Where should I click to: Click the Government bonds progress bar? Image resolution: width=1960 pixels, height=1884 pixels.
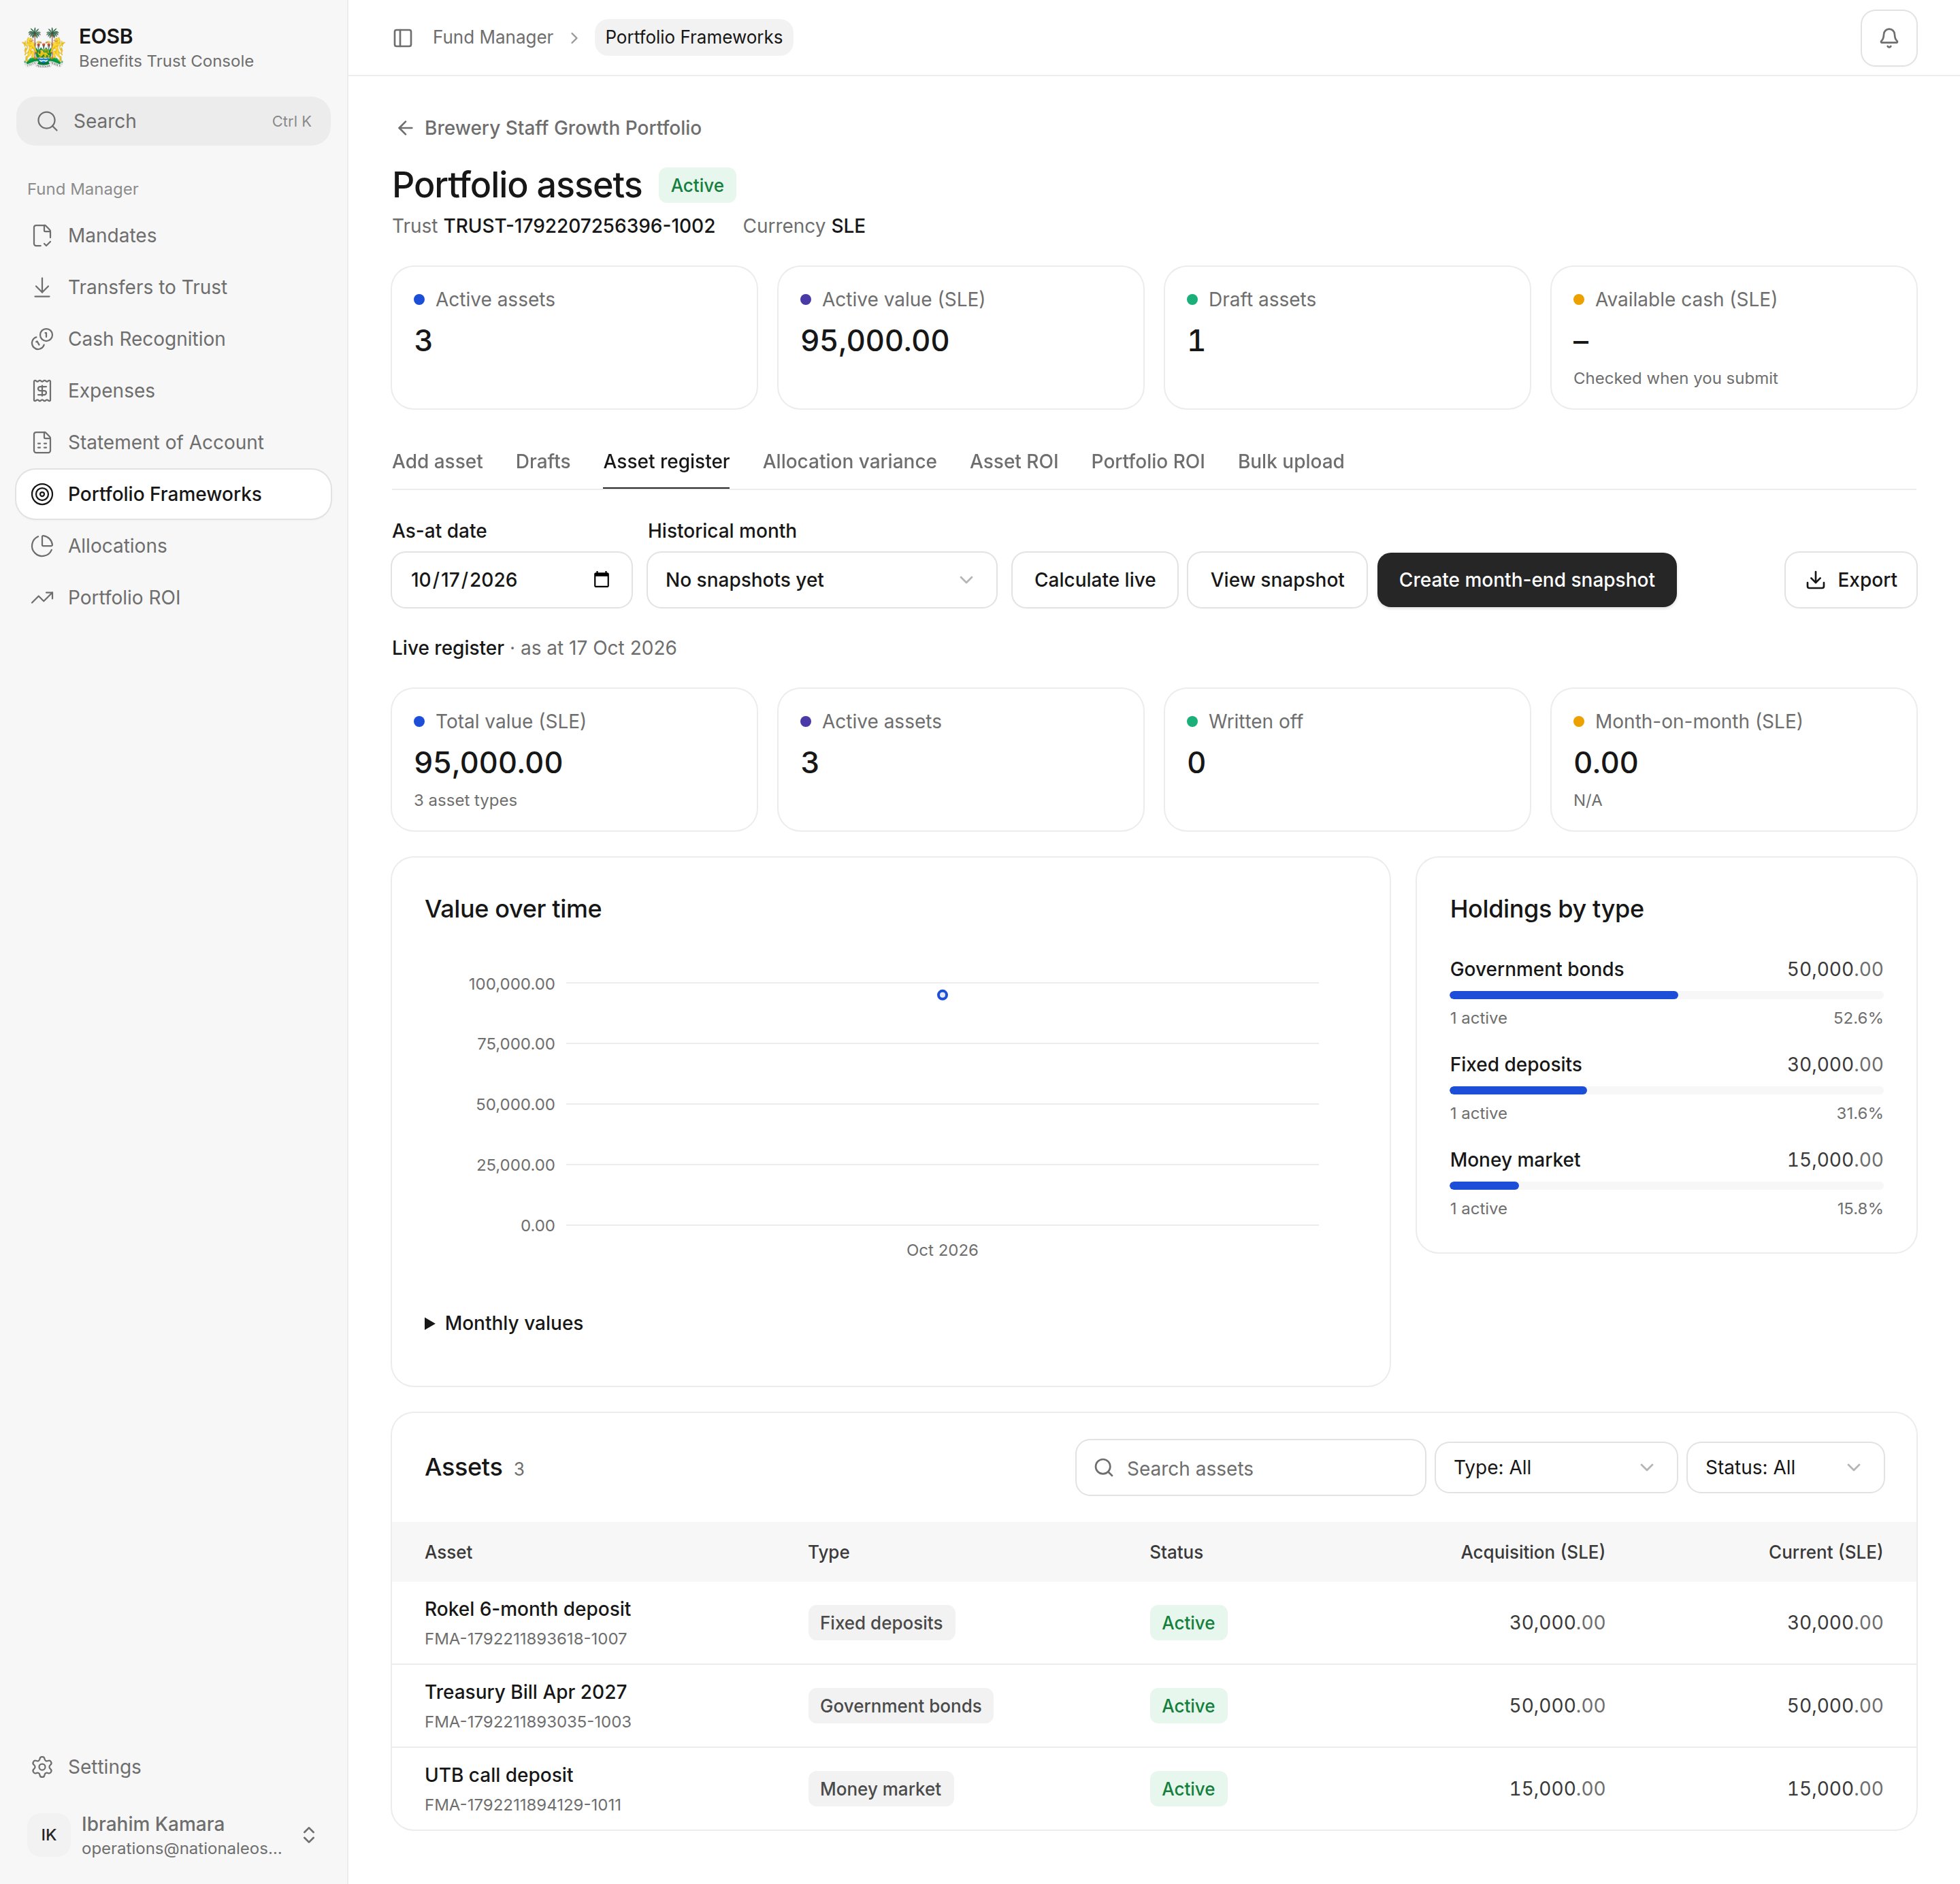click(1666, 995)
